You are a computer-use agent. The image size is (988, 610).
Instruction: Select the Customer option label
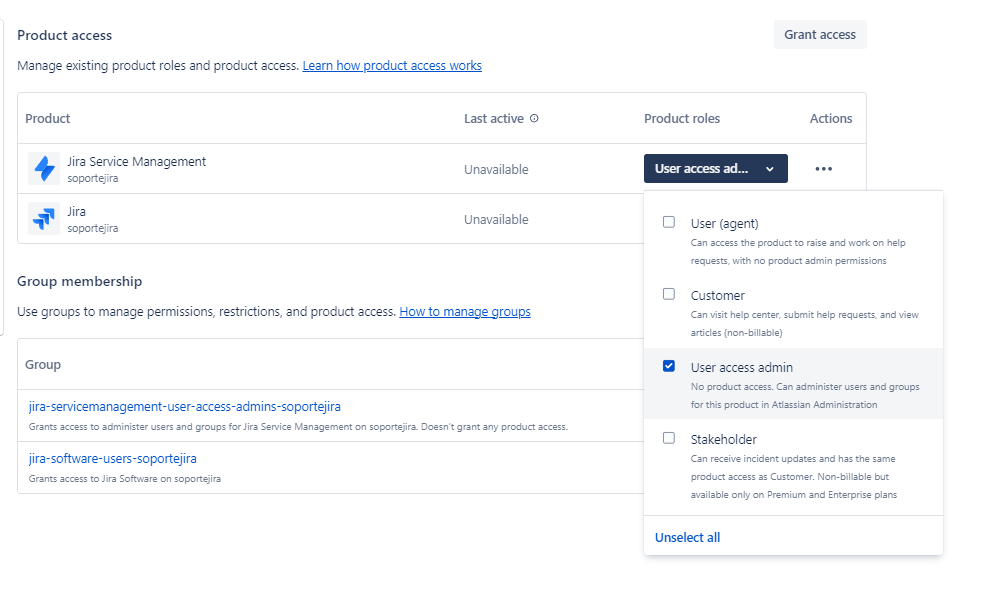pos(717,295)
